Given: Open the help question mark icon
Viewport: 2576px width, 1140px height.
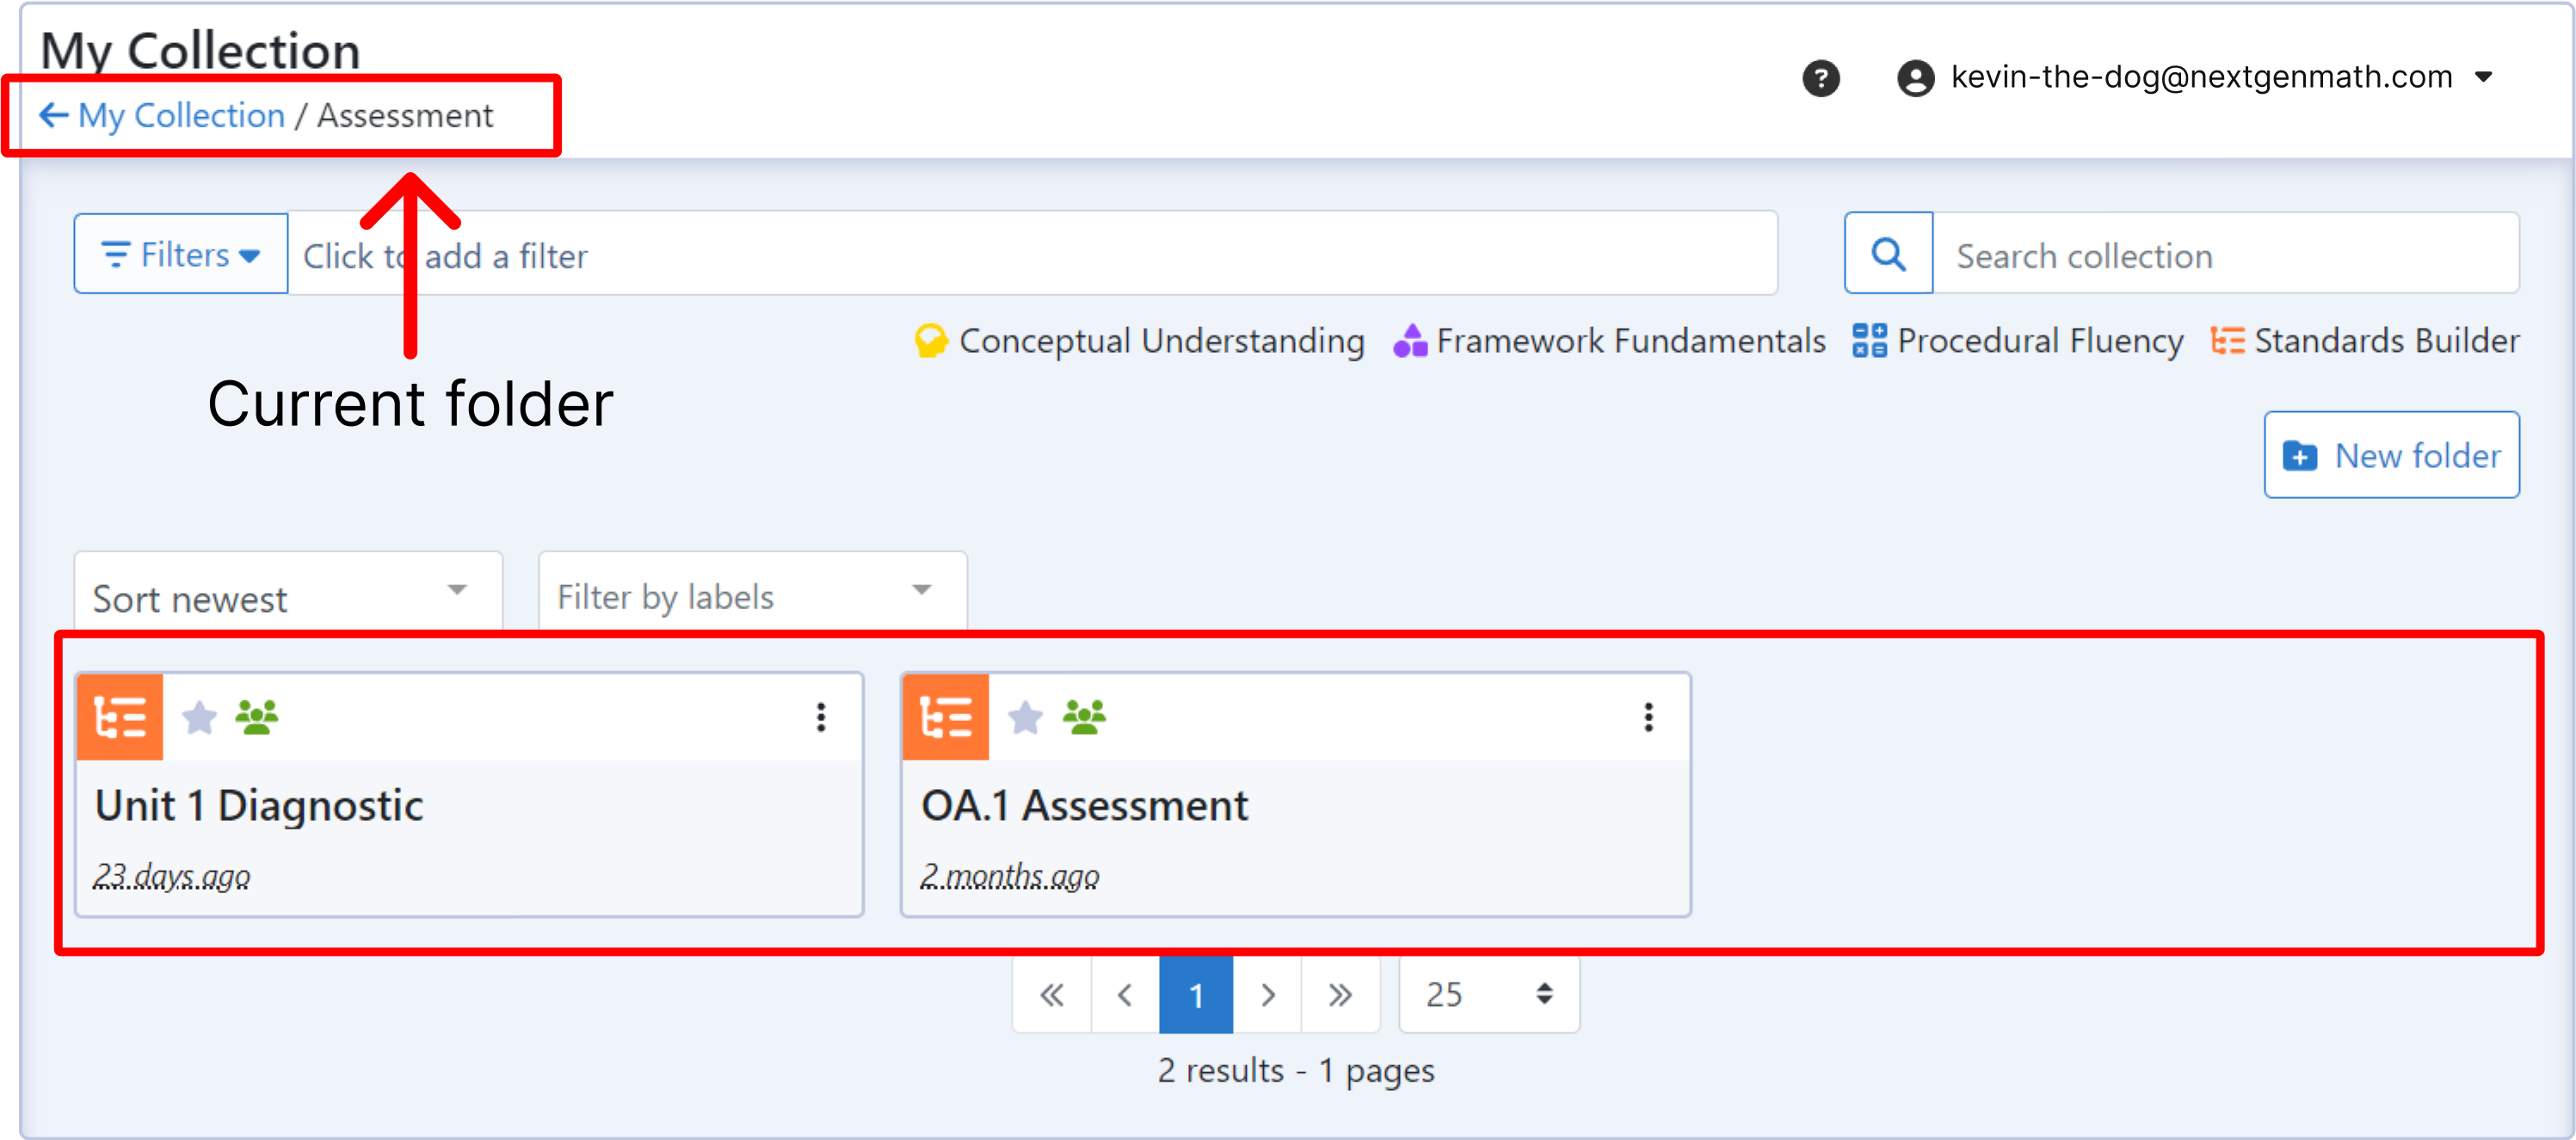Looking at the screenshot, I should (1821, 78).
